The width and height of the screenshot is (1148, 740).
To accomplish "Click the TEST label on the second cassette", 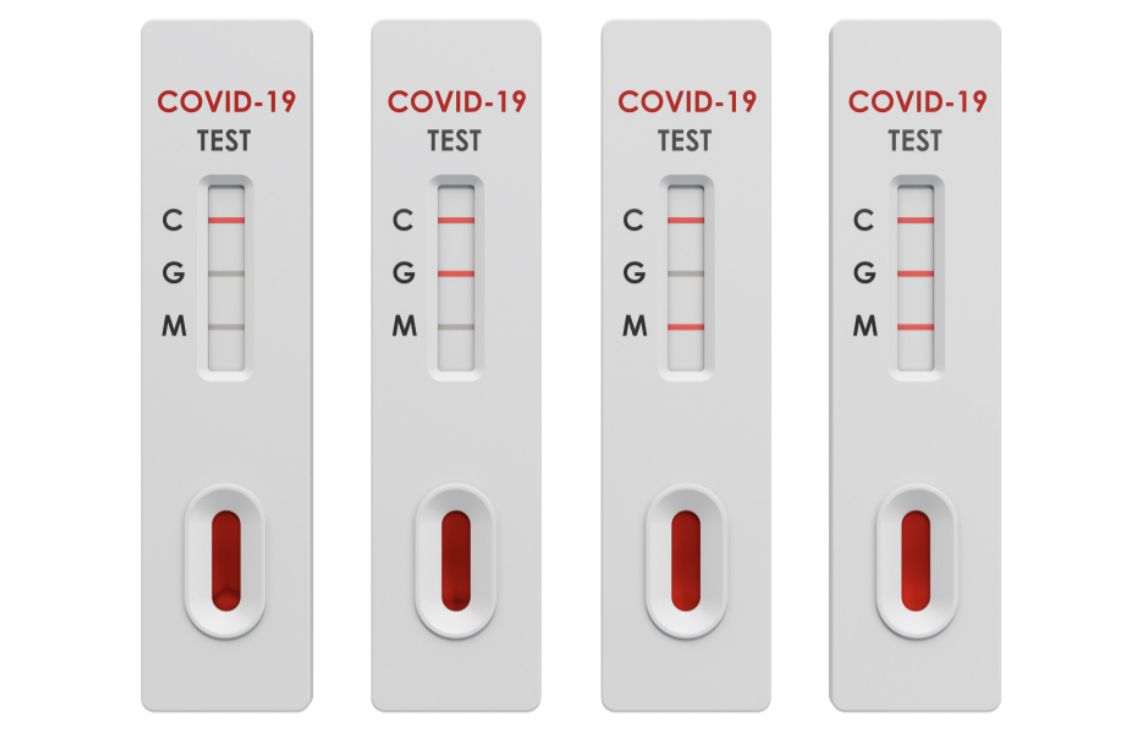I will [x=455, y=141].
